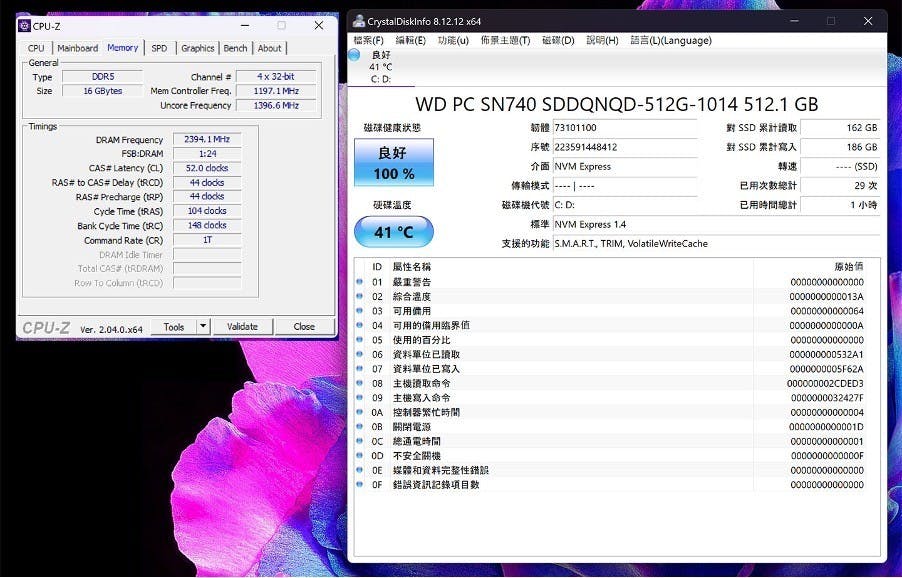Image resolution: width=902 pixels, height=578 pixels.
Task: Open the Tools dropdown arrow in CPU-Z
Action: click(x=203, y=326)
